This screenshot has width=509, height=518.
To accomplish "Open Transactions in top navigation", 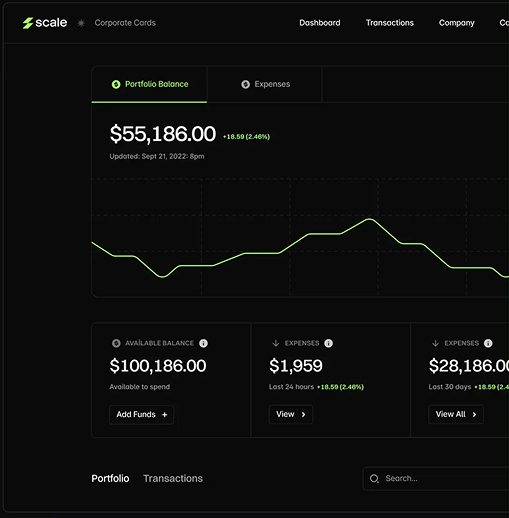I will pos(390,23).
